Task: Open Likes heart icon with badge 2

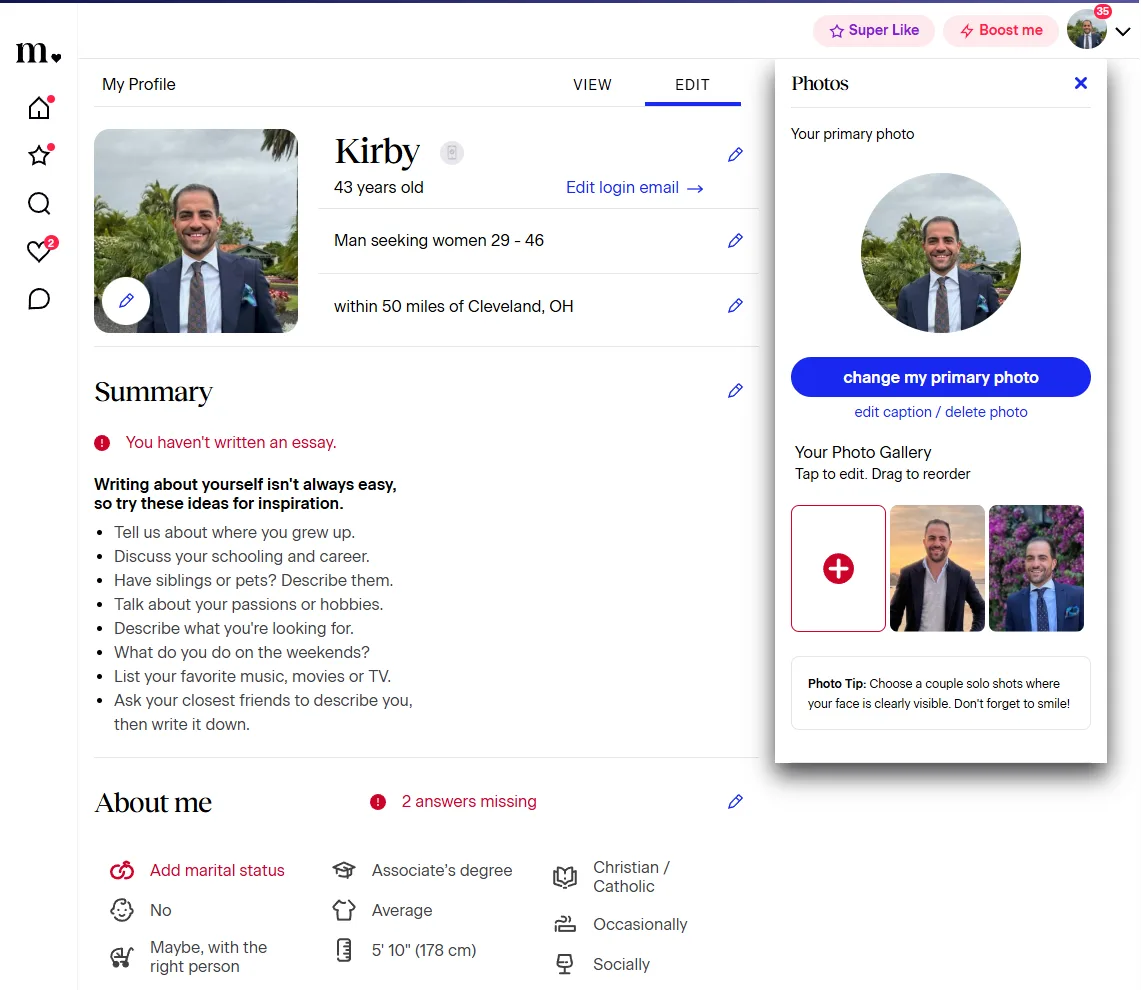Action: coord(39,250)
